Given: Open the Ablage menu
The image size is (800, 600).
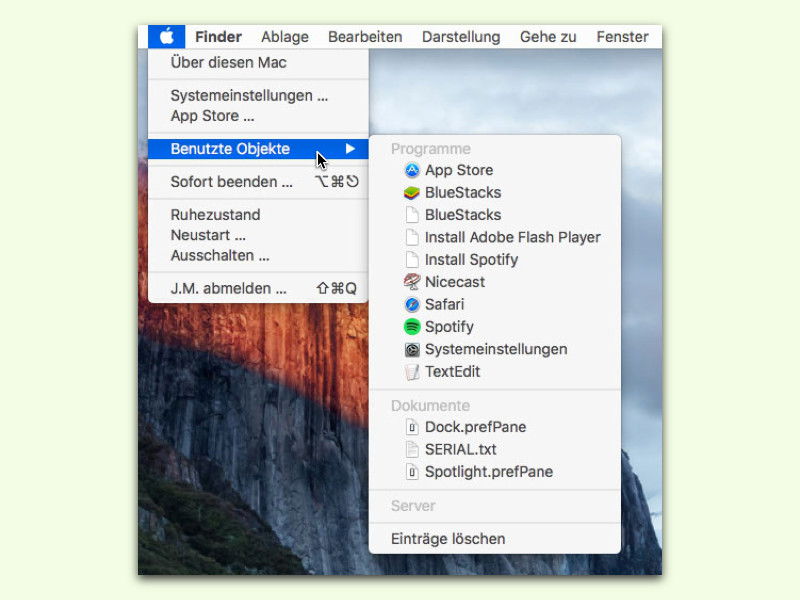Looking at the screenshot, I should [285, 37].
